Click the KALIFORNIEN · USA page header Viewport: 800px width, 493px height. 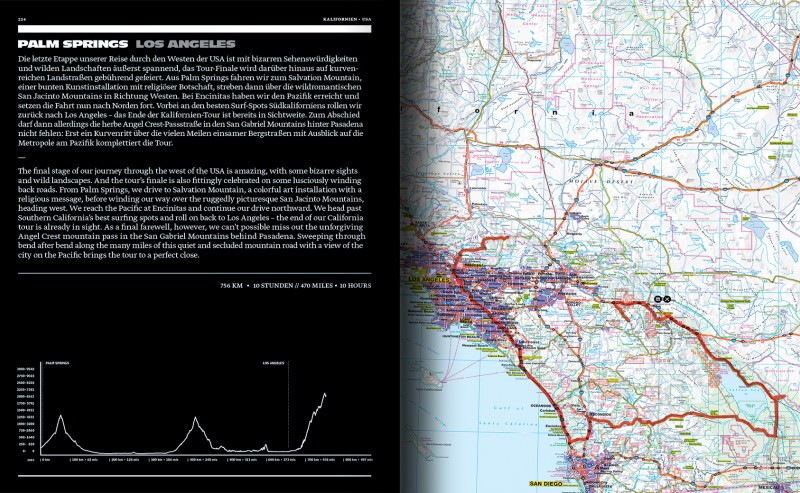click(347, 19)
